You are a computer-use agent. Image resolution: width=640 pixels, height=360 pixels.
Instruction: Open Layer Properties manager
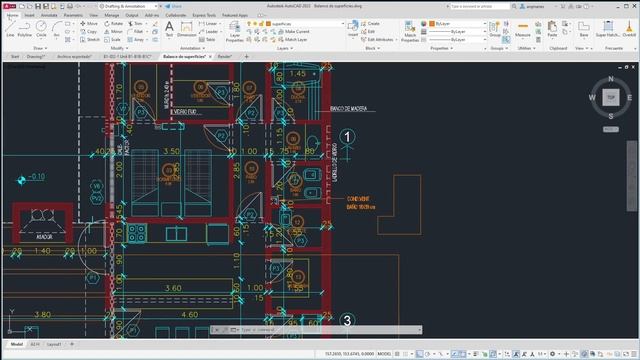(x=235, y=31)
